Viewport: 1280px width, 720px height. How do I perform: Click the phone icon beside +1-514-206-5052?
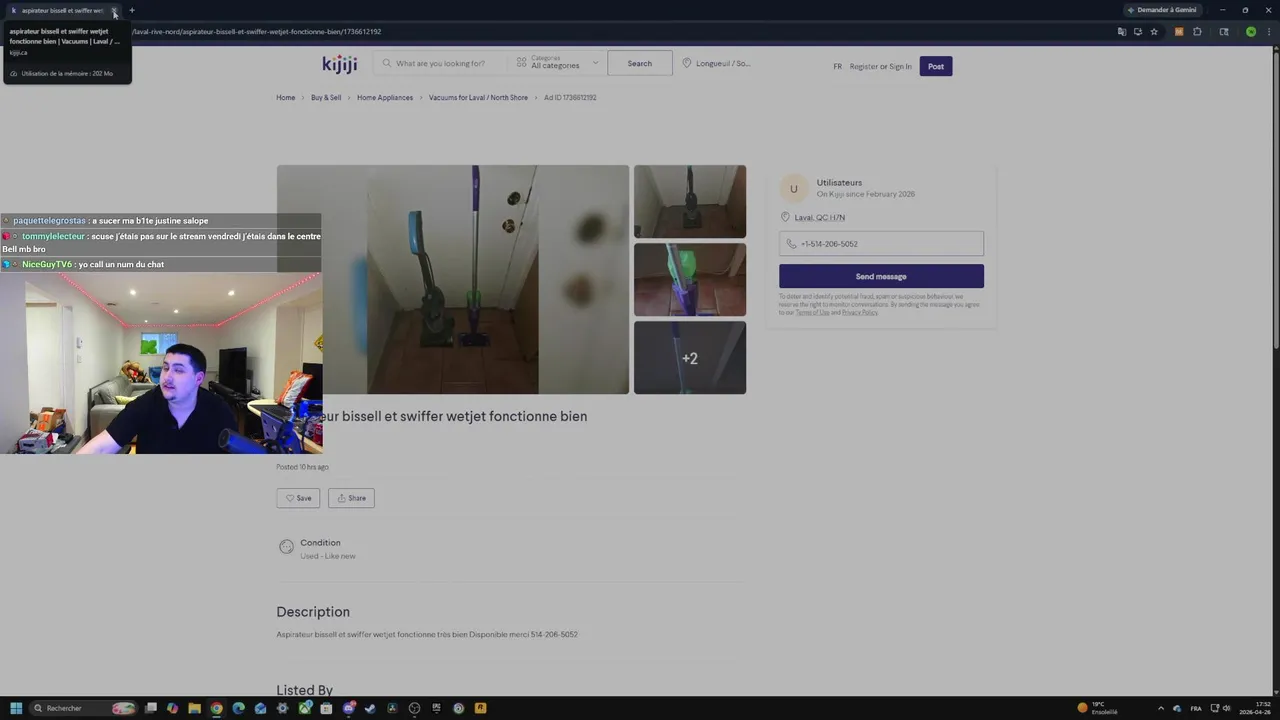coord(792,244)
